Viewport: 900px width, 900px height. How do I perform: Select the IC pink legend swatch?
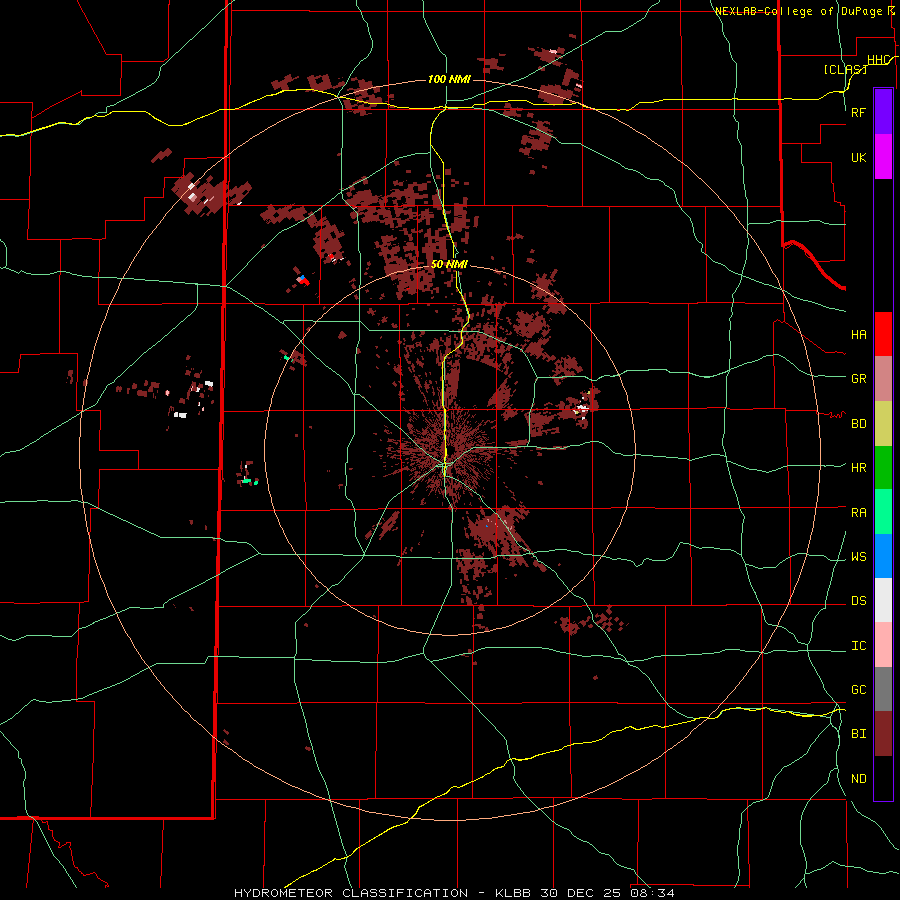883,645
